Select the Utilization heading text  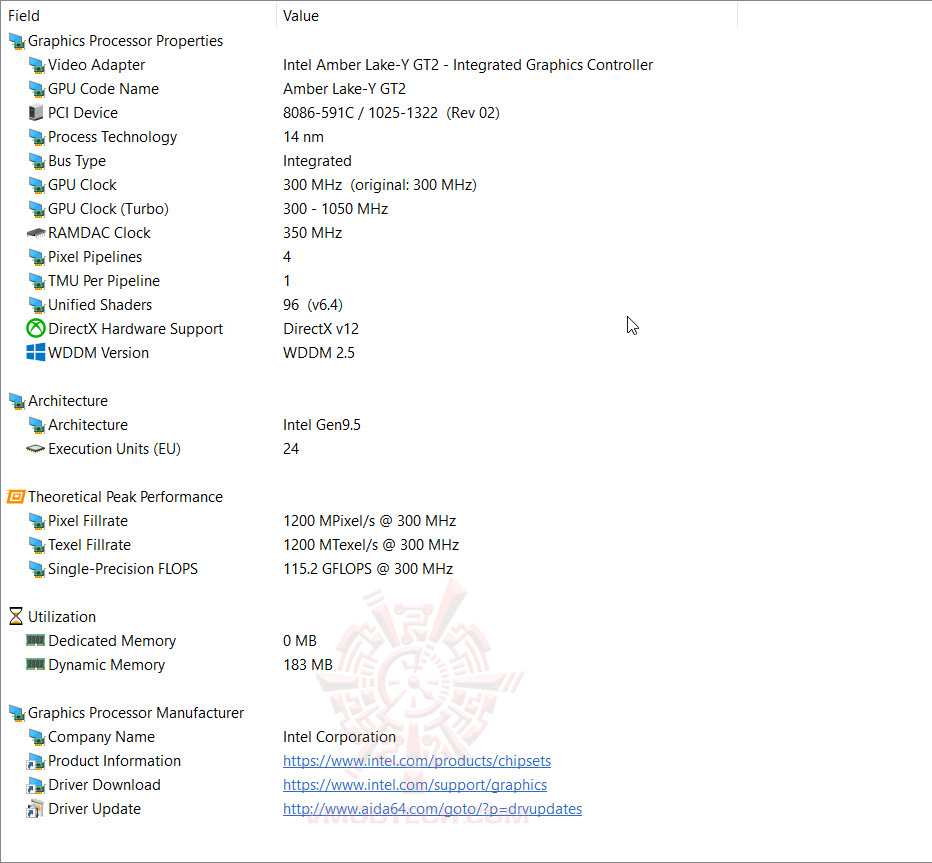(62, 617)
